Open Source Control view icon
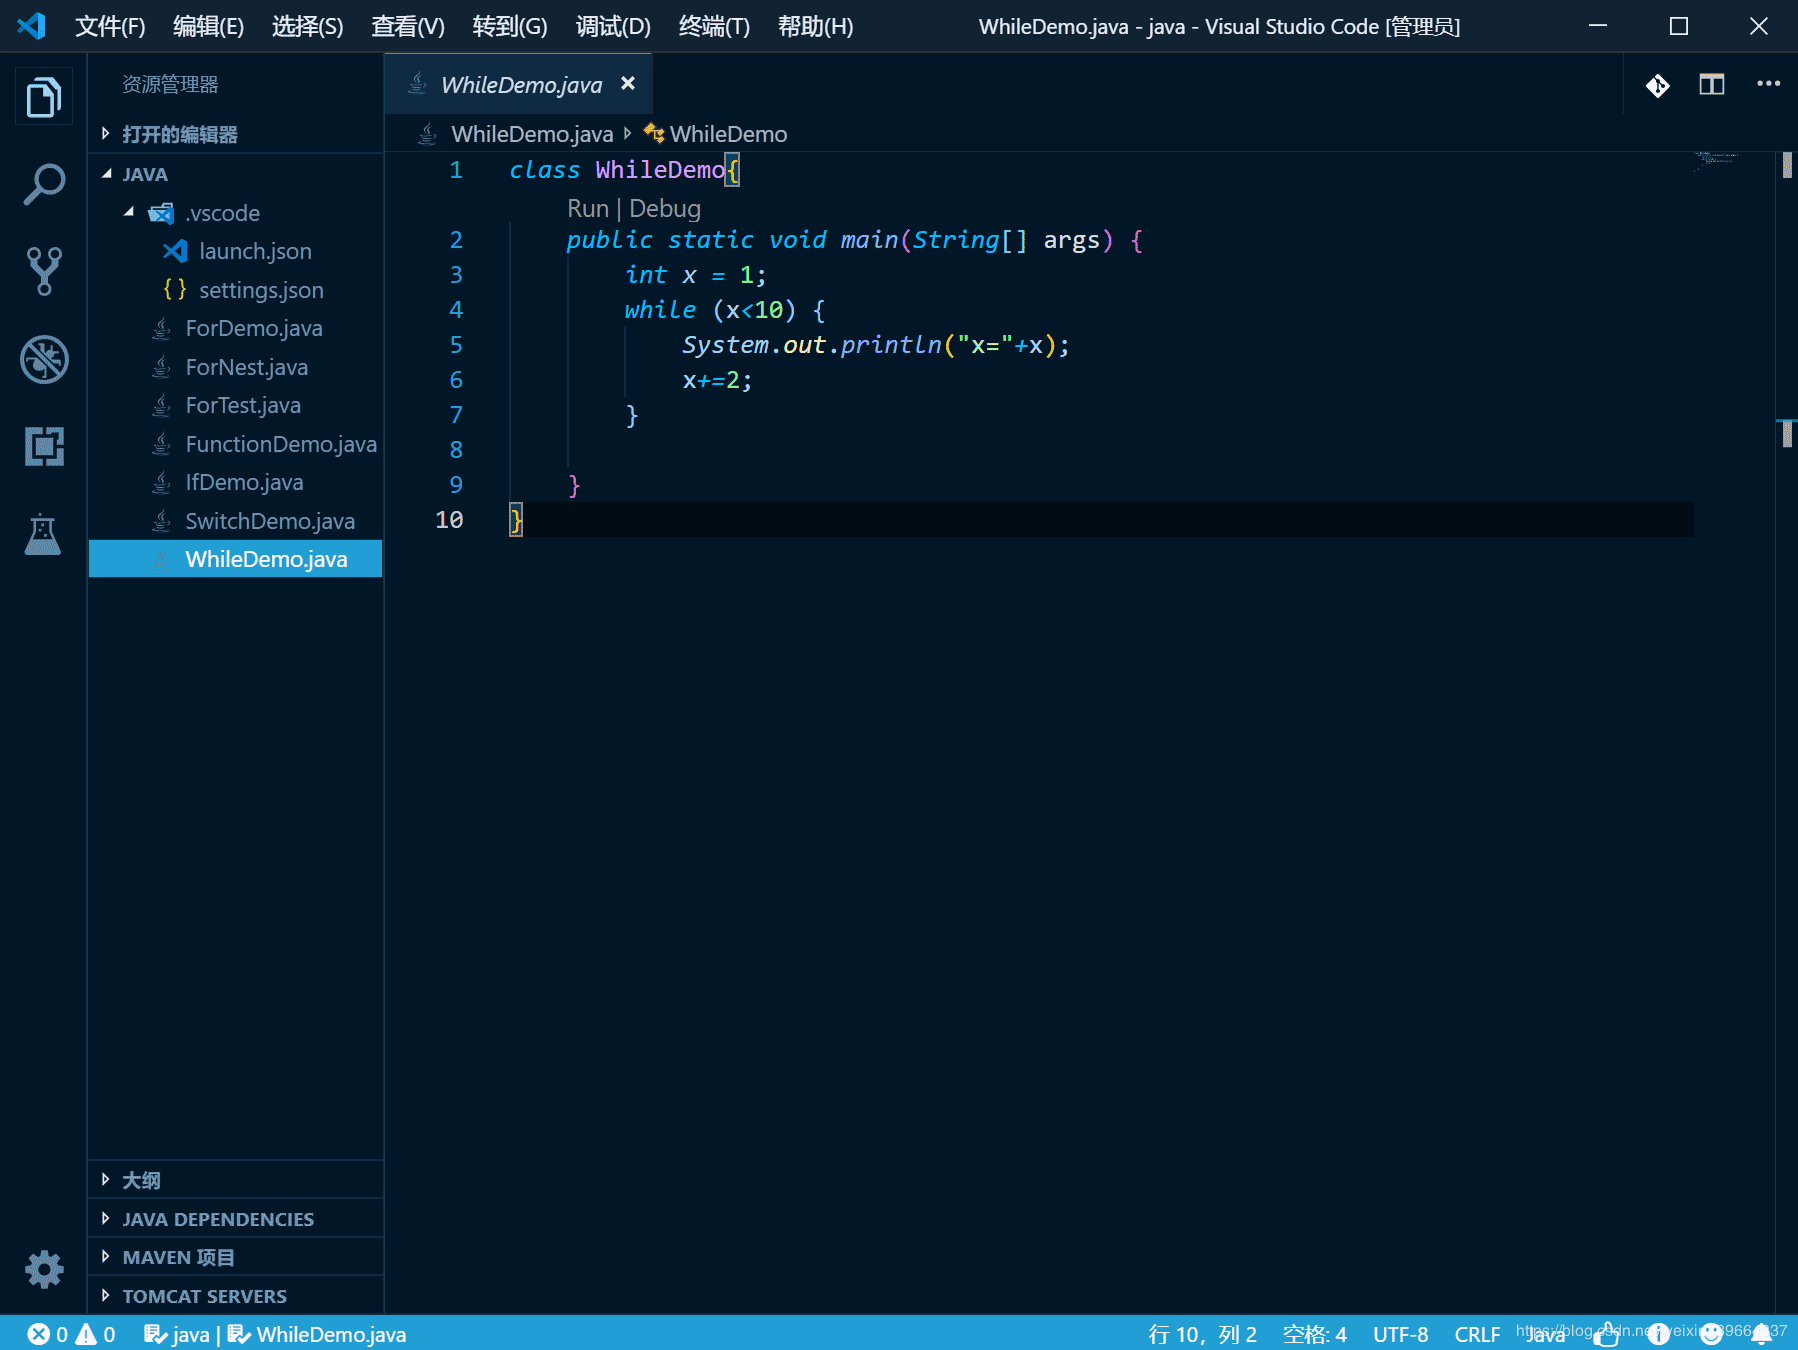This screenshot has width=1798, height=1350. 44,271
